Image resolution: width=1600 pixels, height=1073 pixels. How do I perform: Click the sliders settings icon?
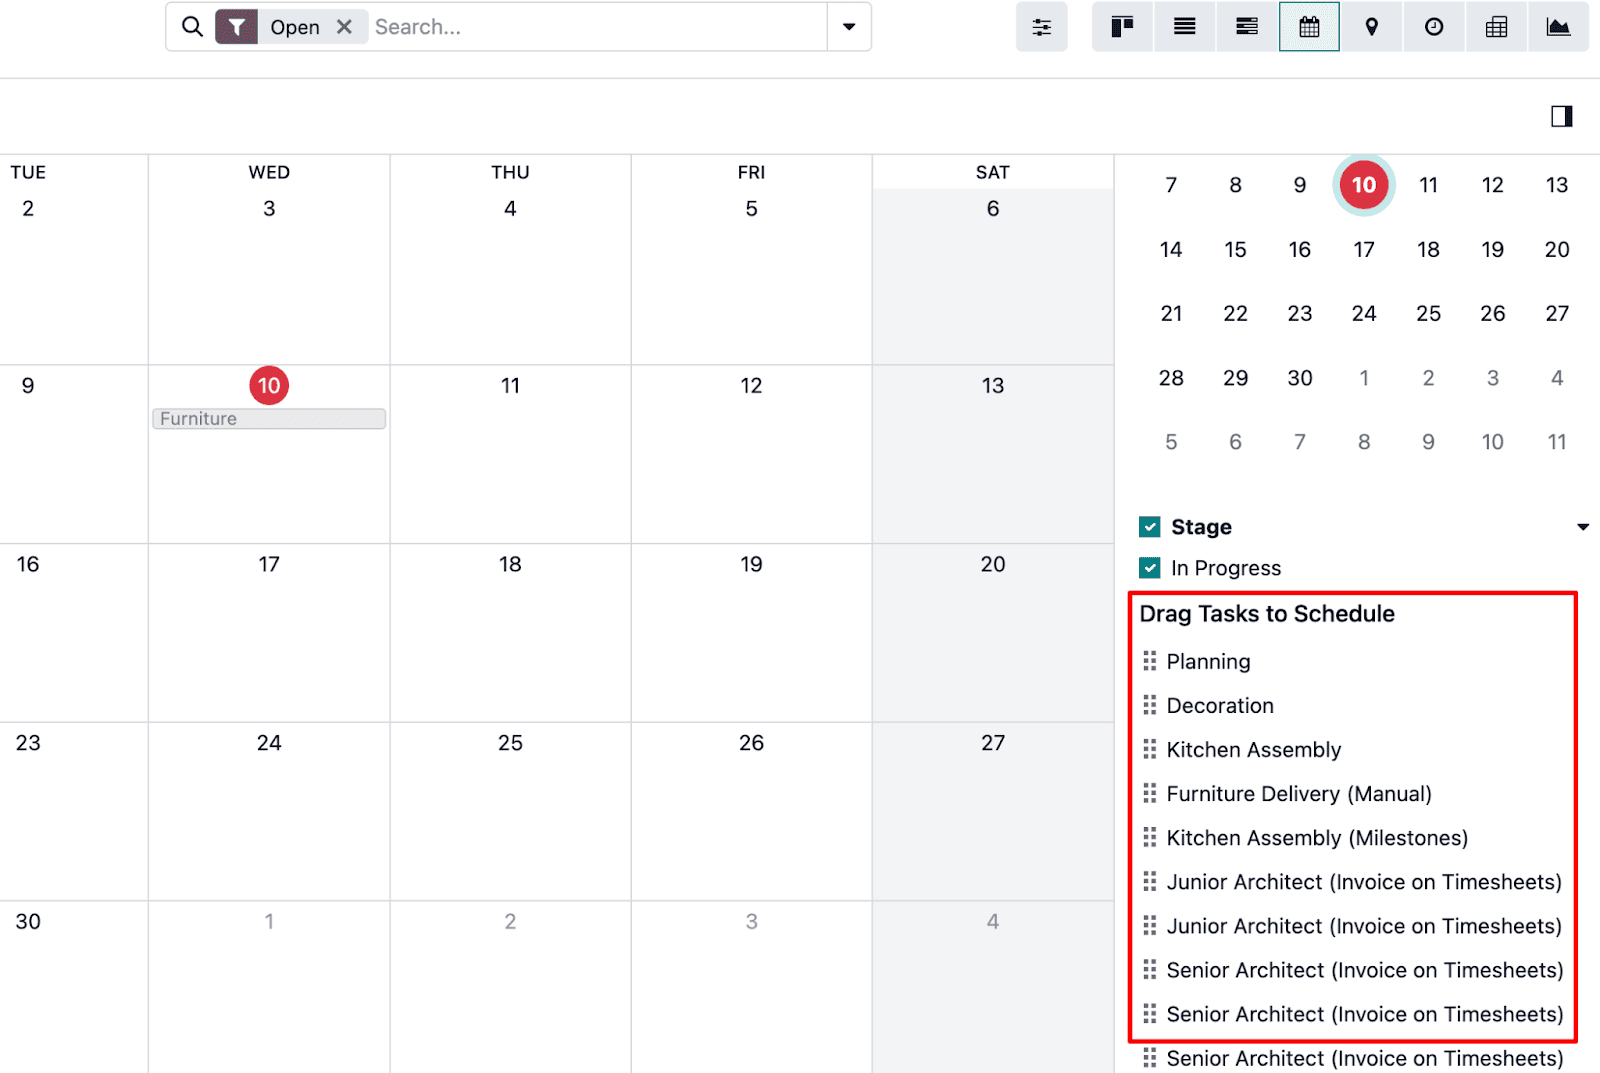[x=1041, y=27]
